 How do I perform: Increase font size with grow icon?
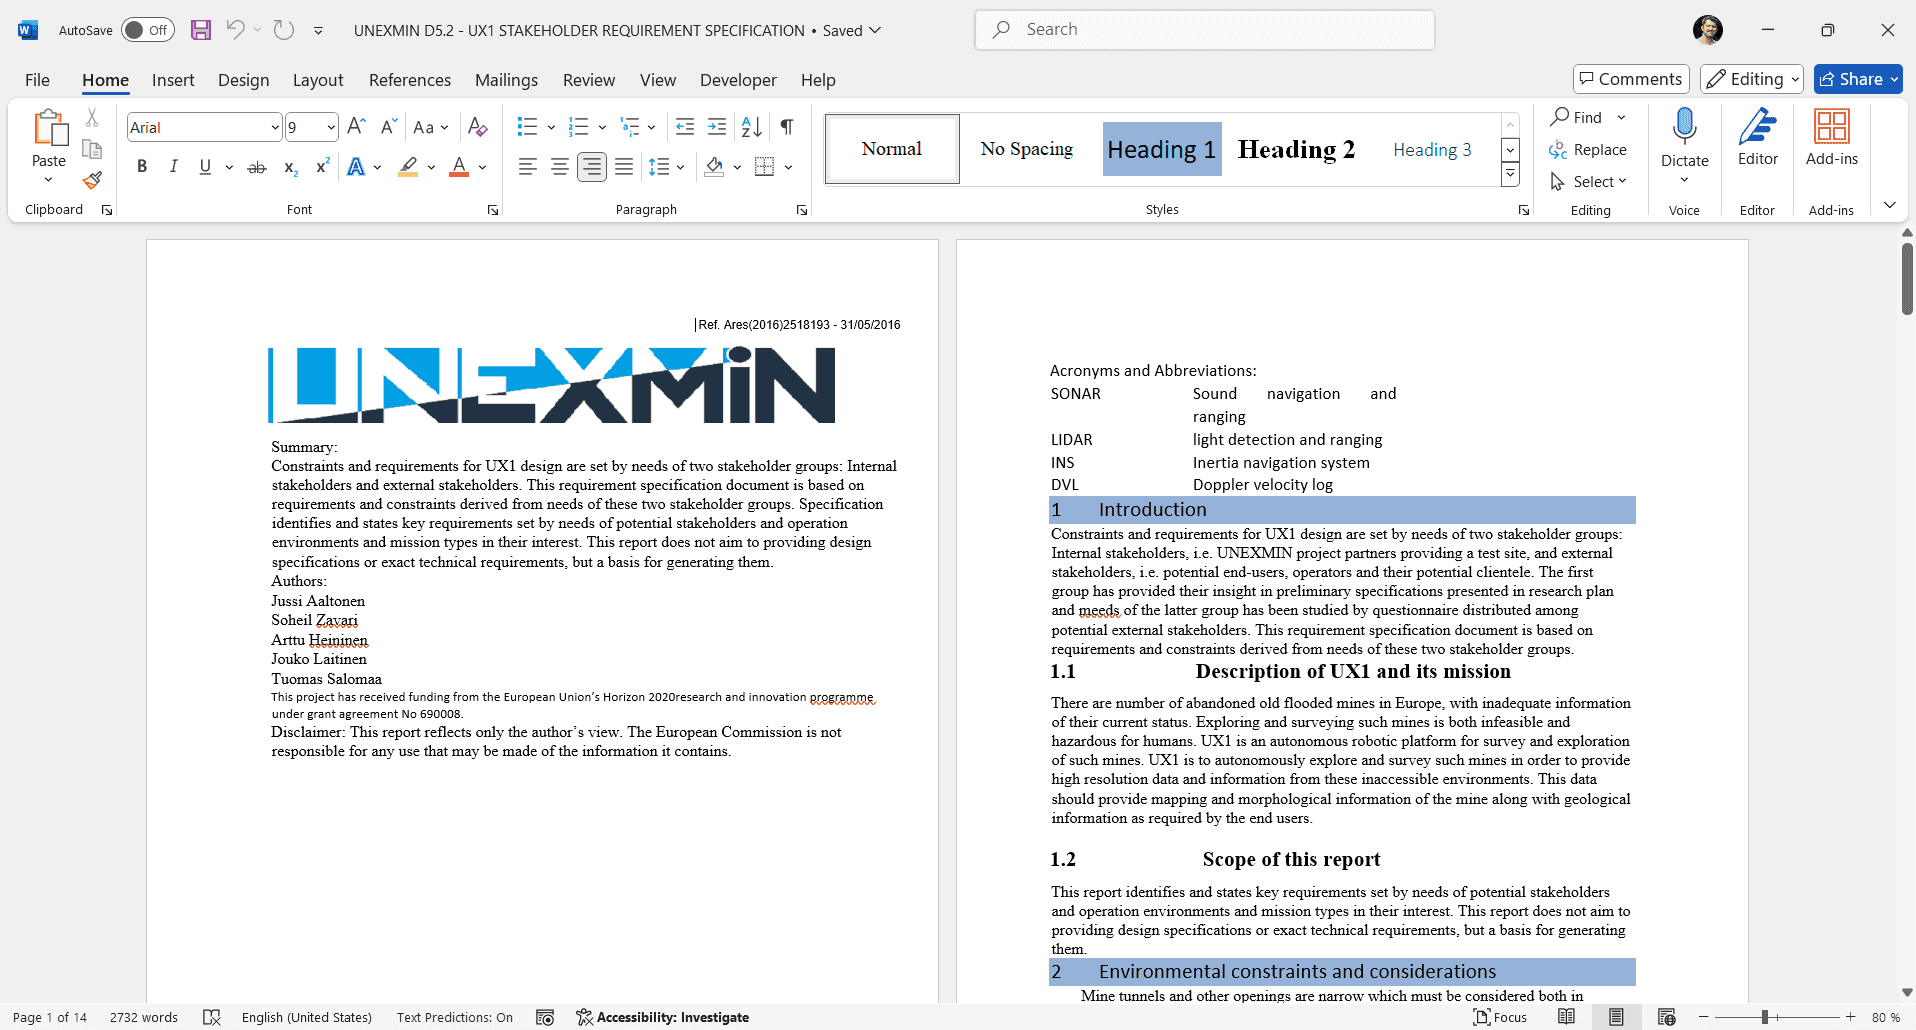click(356, 127)
